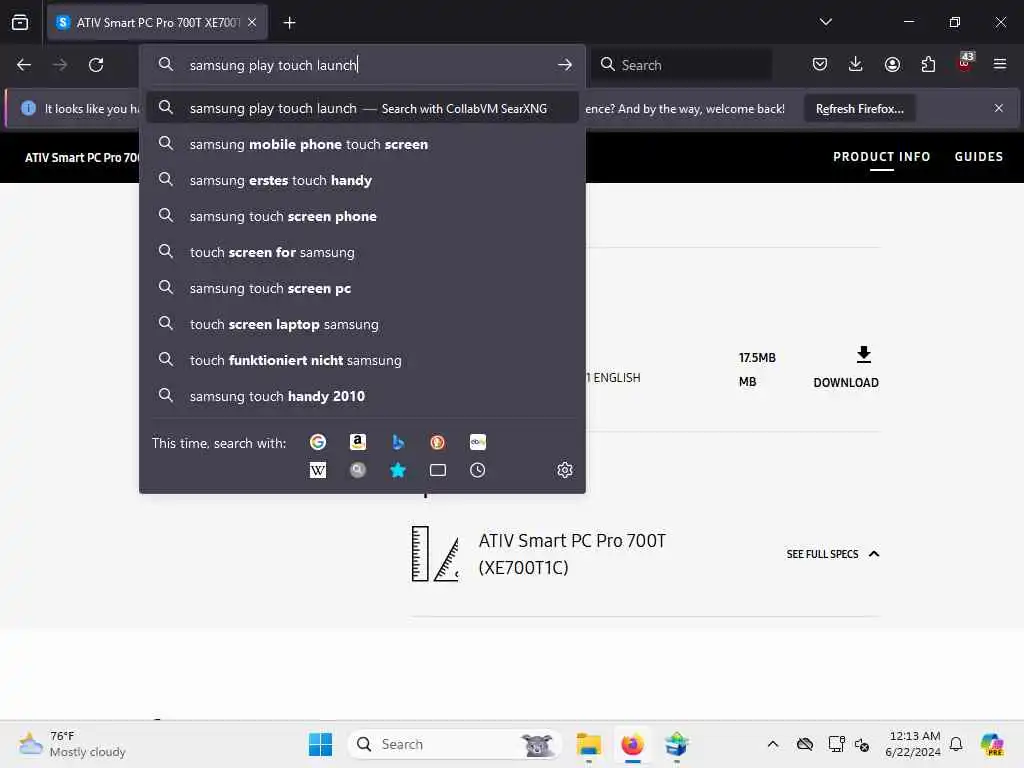
Task: Open PRODUCT INFO tab
Action: 881,157
